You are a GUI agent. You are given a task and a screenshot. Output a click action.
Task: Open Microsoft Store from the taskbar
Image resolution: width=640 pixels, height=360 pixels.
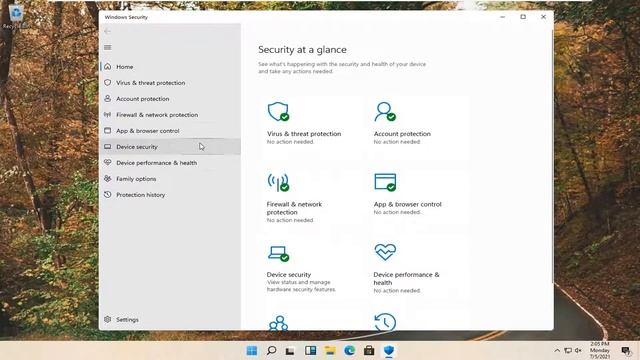pyautogui.click(x=369, y=351)
